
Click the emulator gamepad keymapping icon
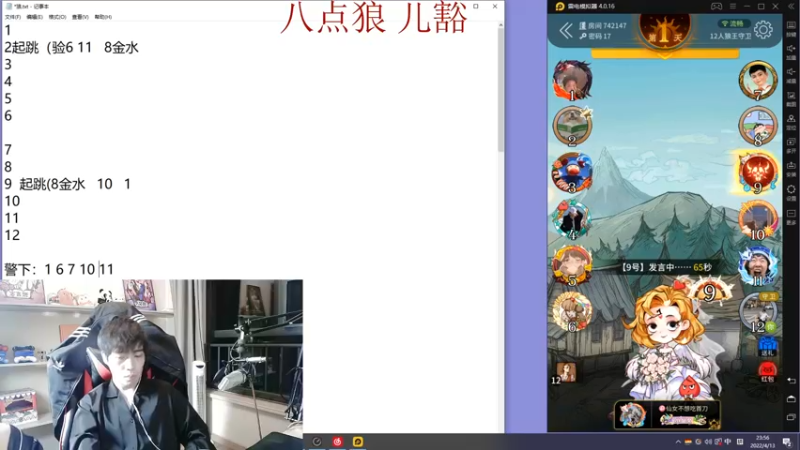coord(717,6)
